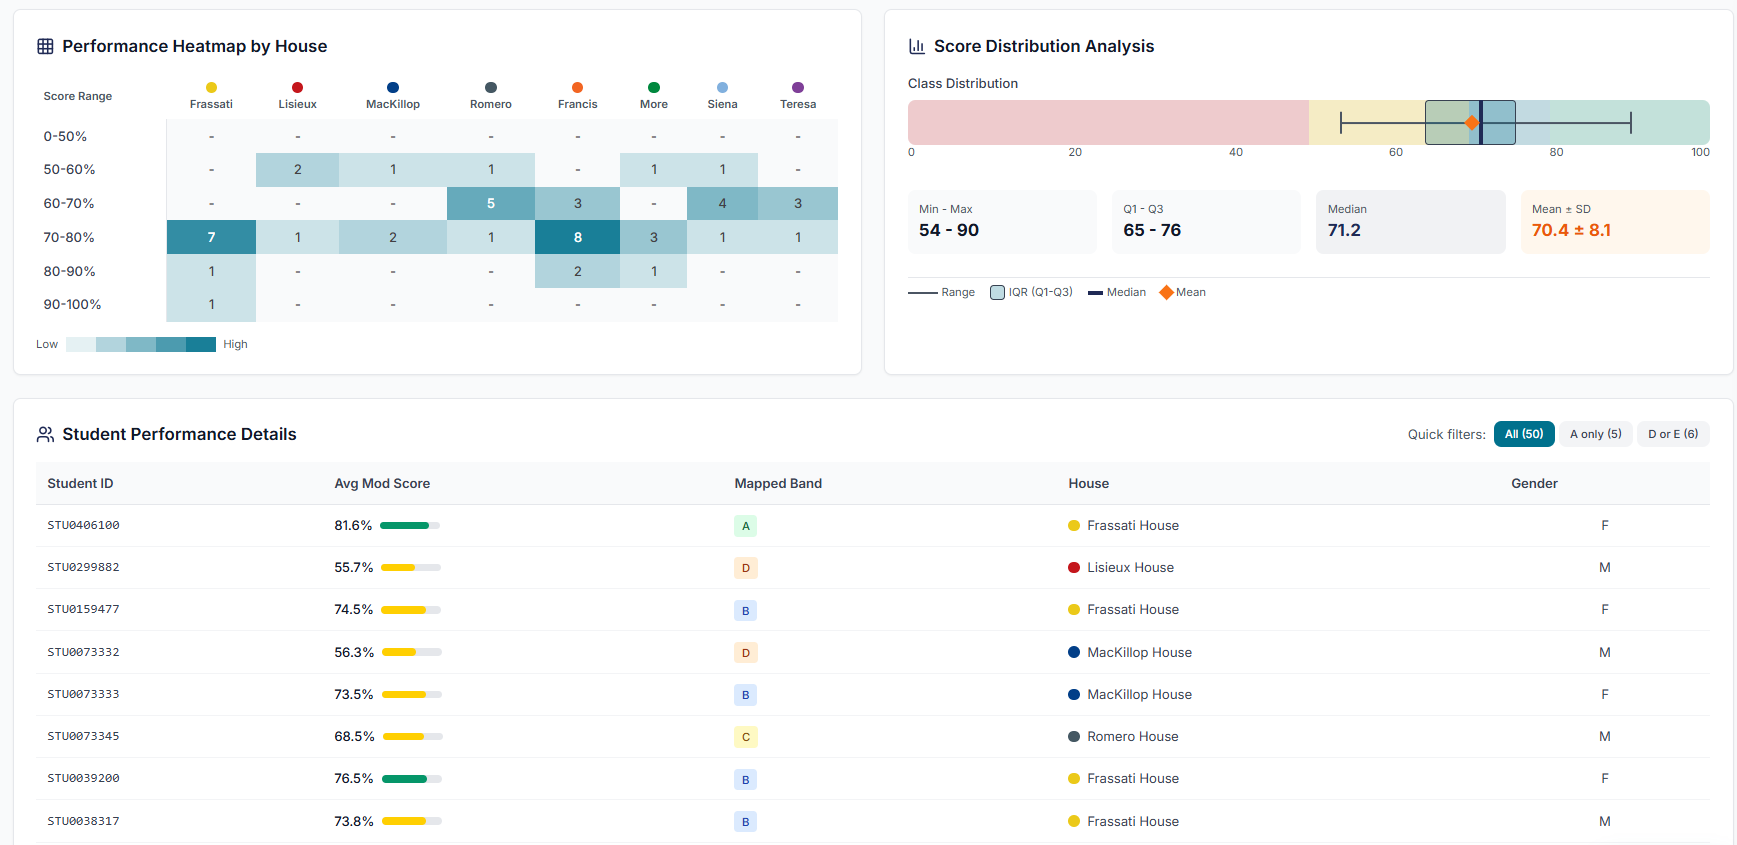Select the grey Romero dot in heatmap header
The width and height of the screenshot is (1737, 845).
click(x=491, y=88)
